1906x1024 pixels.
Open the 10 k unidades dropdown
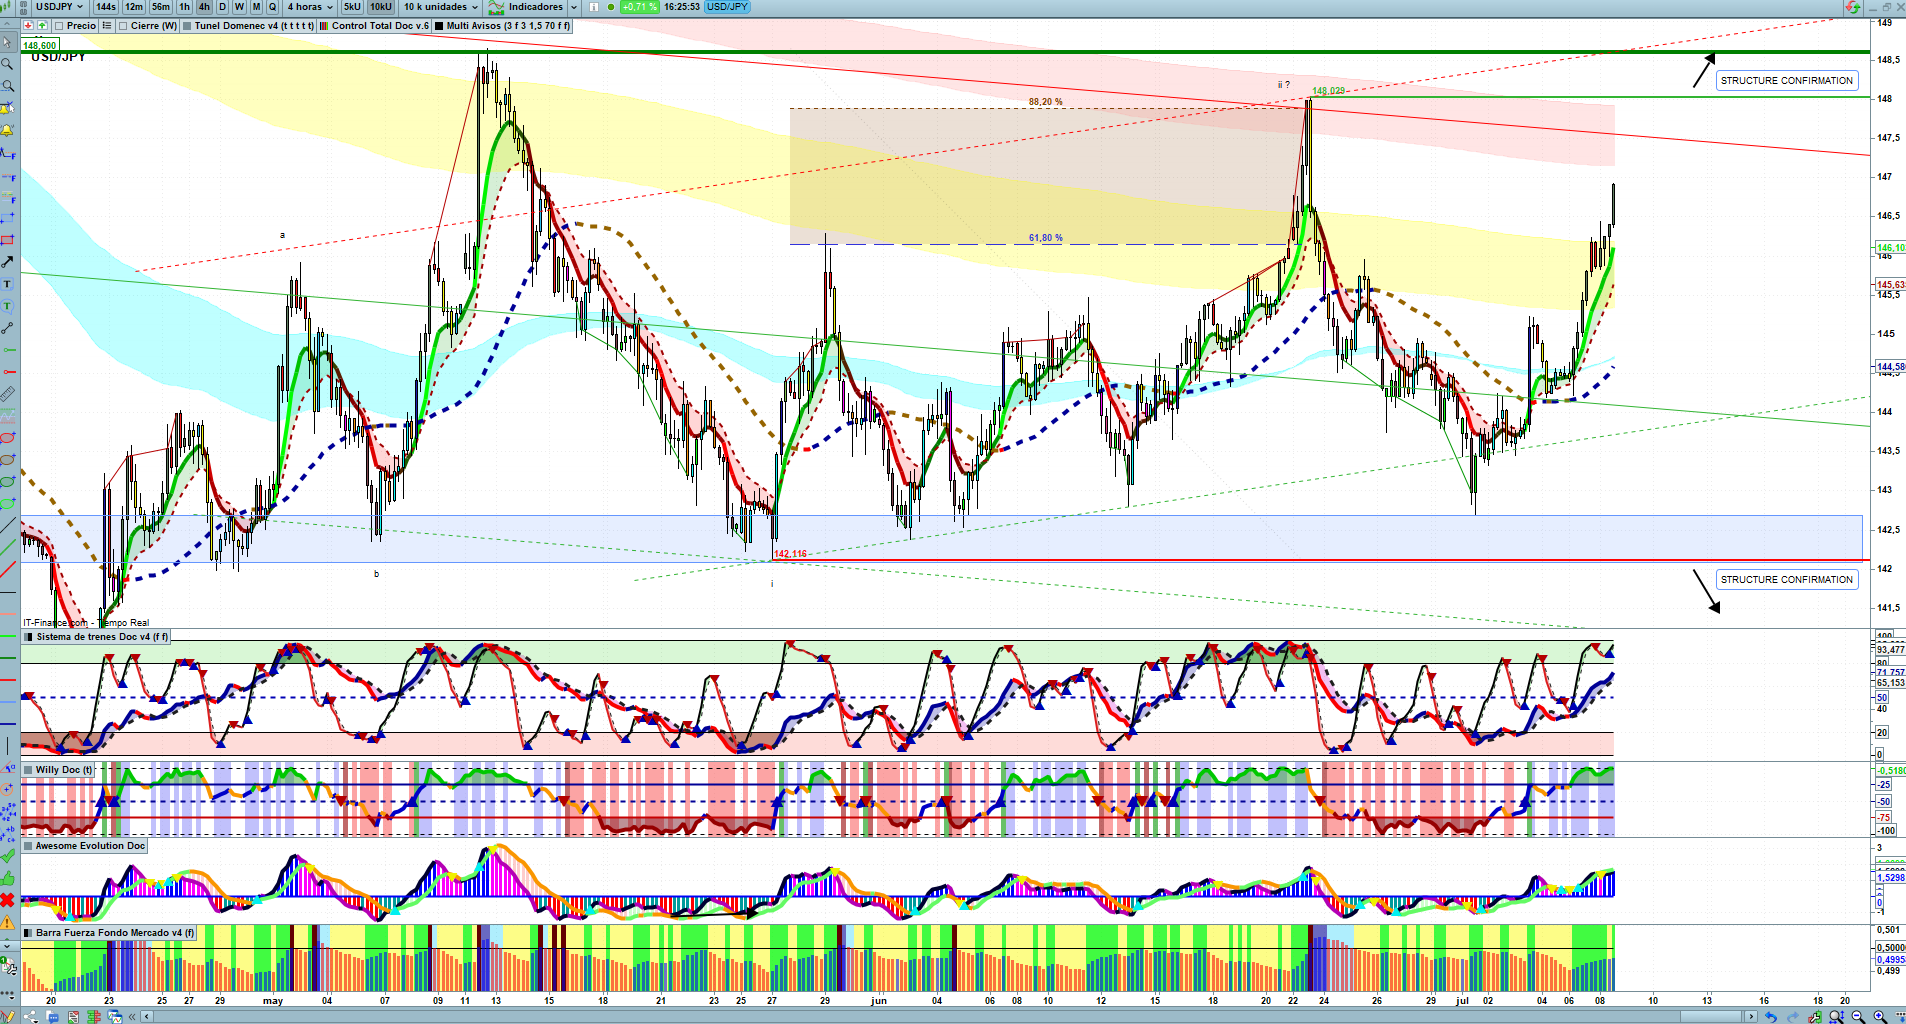[441, 7]
